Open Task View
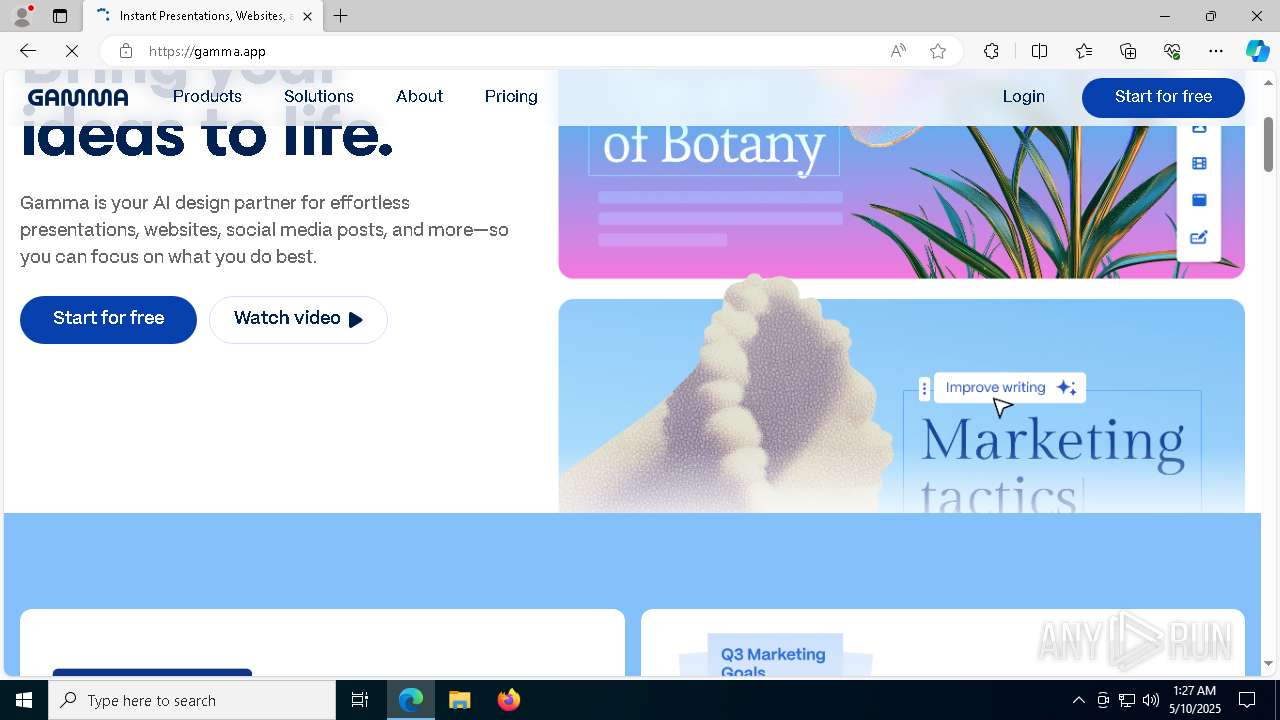This screenshot has width=1280, height=720. 360,700
